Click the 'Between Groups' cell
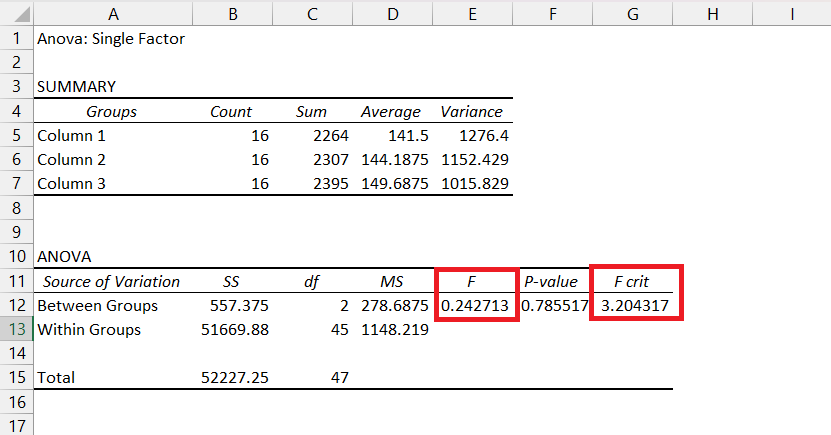 tap(98, 306)
